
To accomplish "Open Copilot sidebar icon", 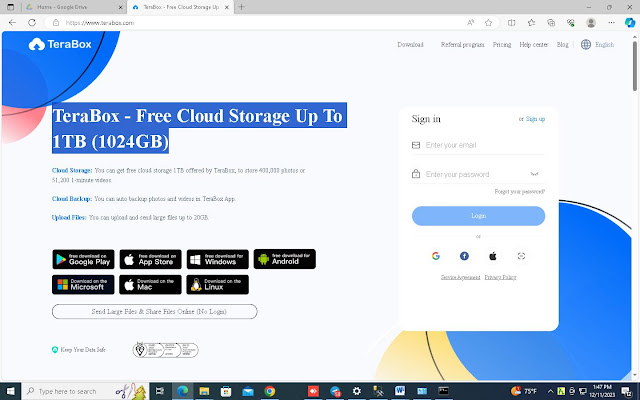I will tap(630, 23).
